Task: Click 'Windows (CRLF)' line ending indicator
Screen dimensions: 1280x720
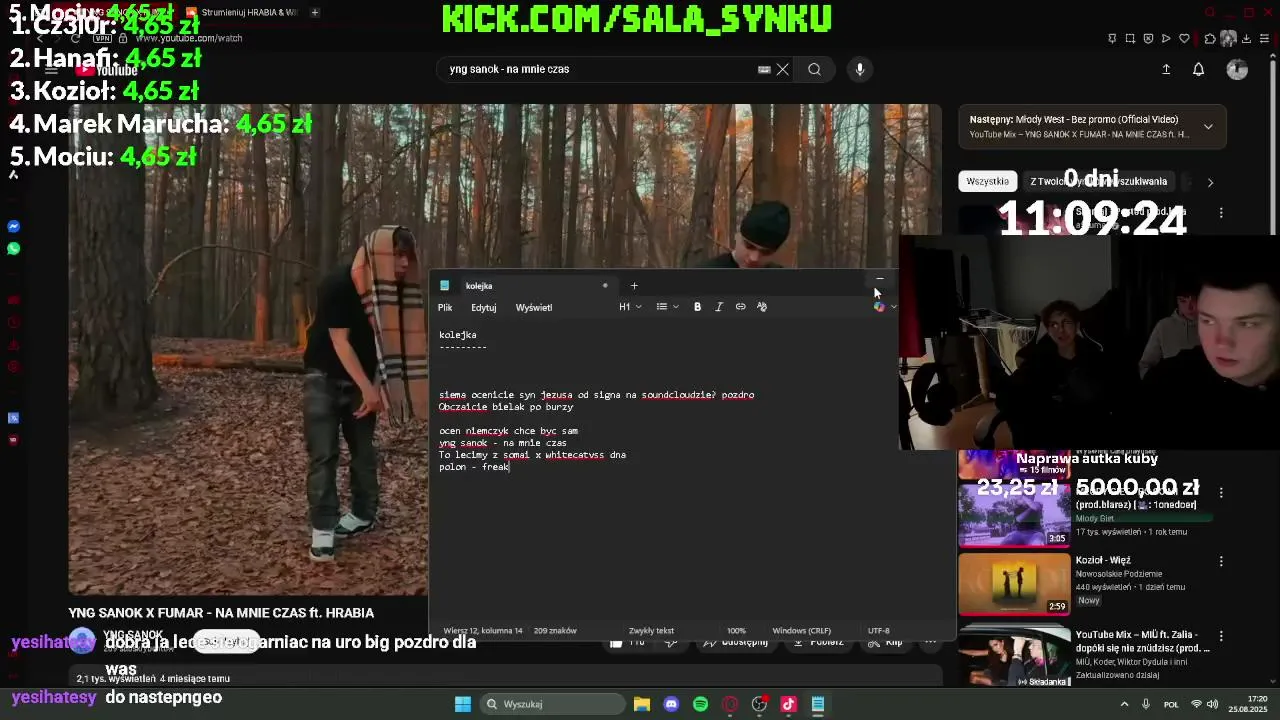Action: click(x=801, y=631)
